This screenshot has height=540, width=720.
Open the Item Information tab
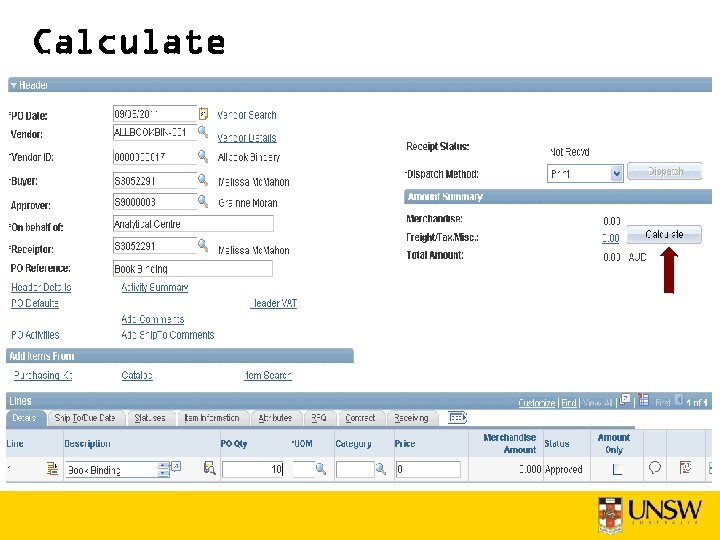pyautogui.click(x=212, y=418)
